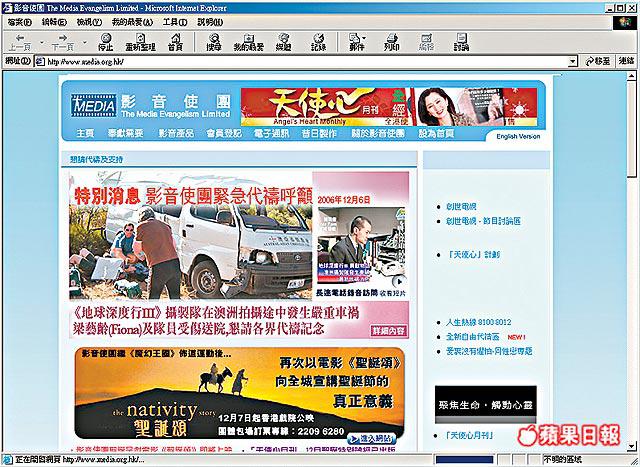
Task: Open the Tools (工具) menu
Action: (x=175, y=22)
